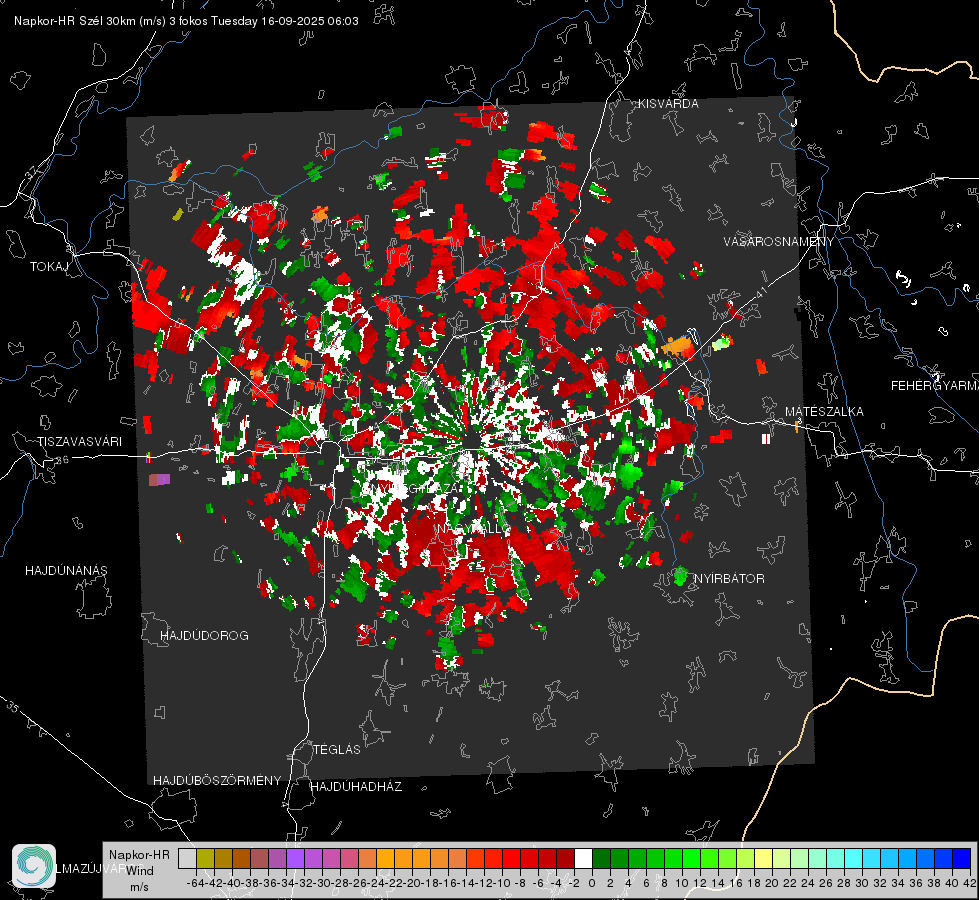979x900 pixels.
Task: Click the VÁSÁROSNAMÉNY town label
Action: [779, 241]
